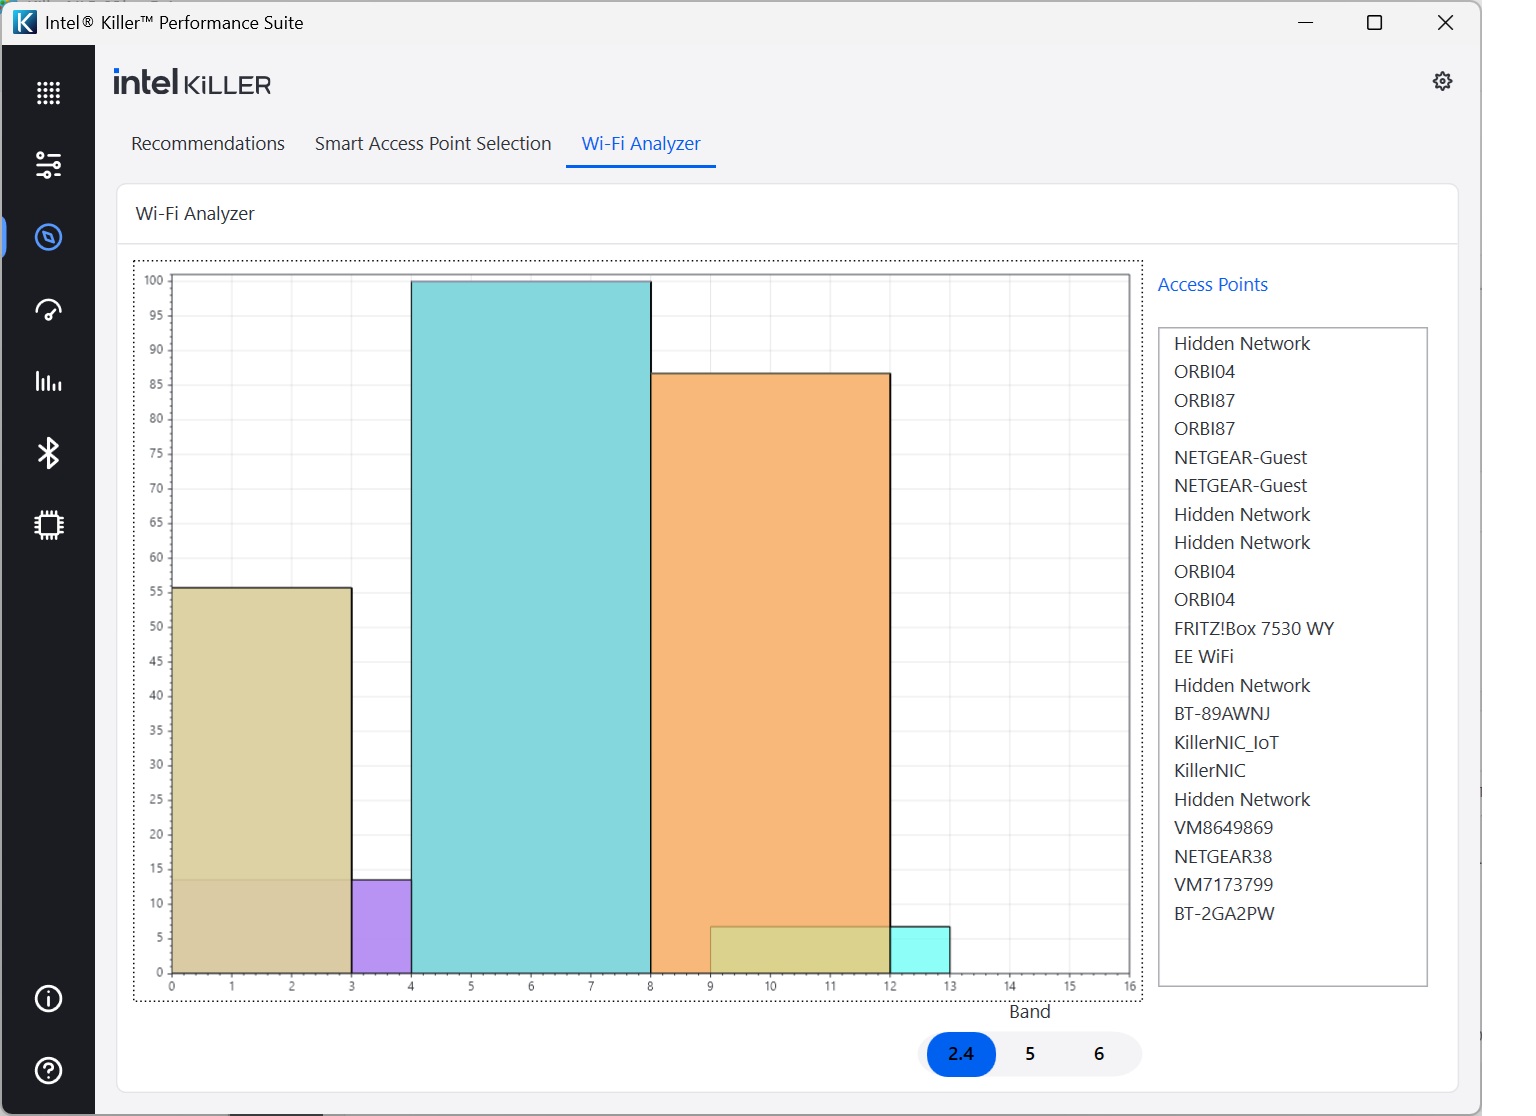Select FRITZ!Box 7530 WY in access points
This screenshot has width=1536, height=1116.
[x=1254, y=628]
